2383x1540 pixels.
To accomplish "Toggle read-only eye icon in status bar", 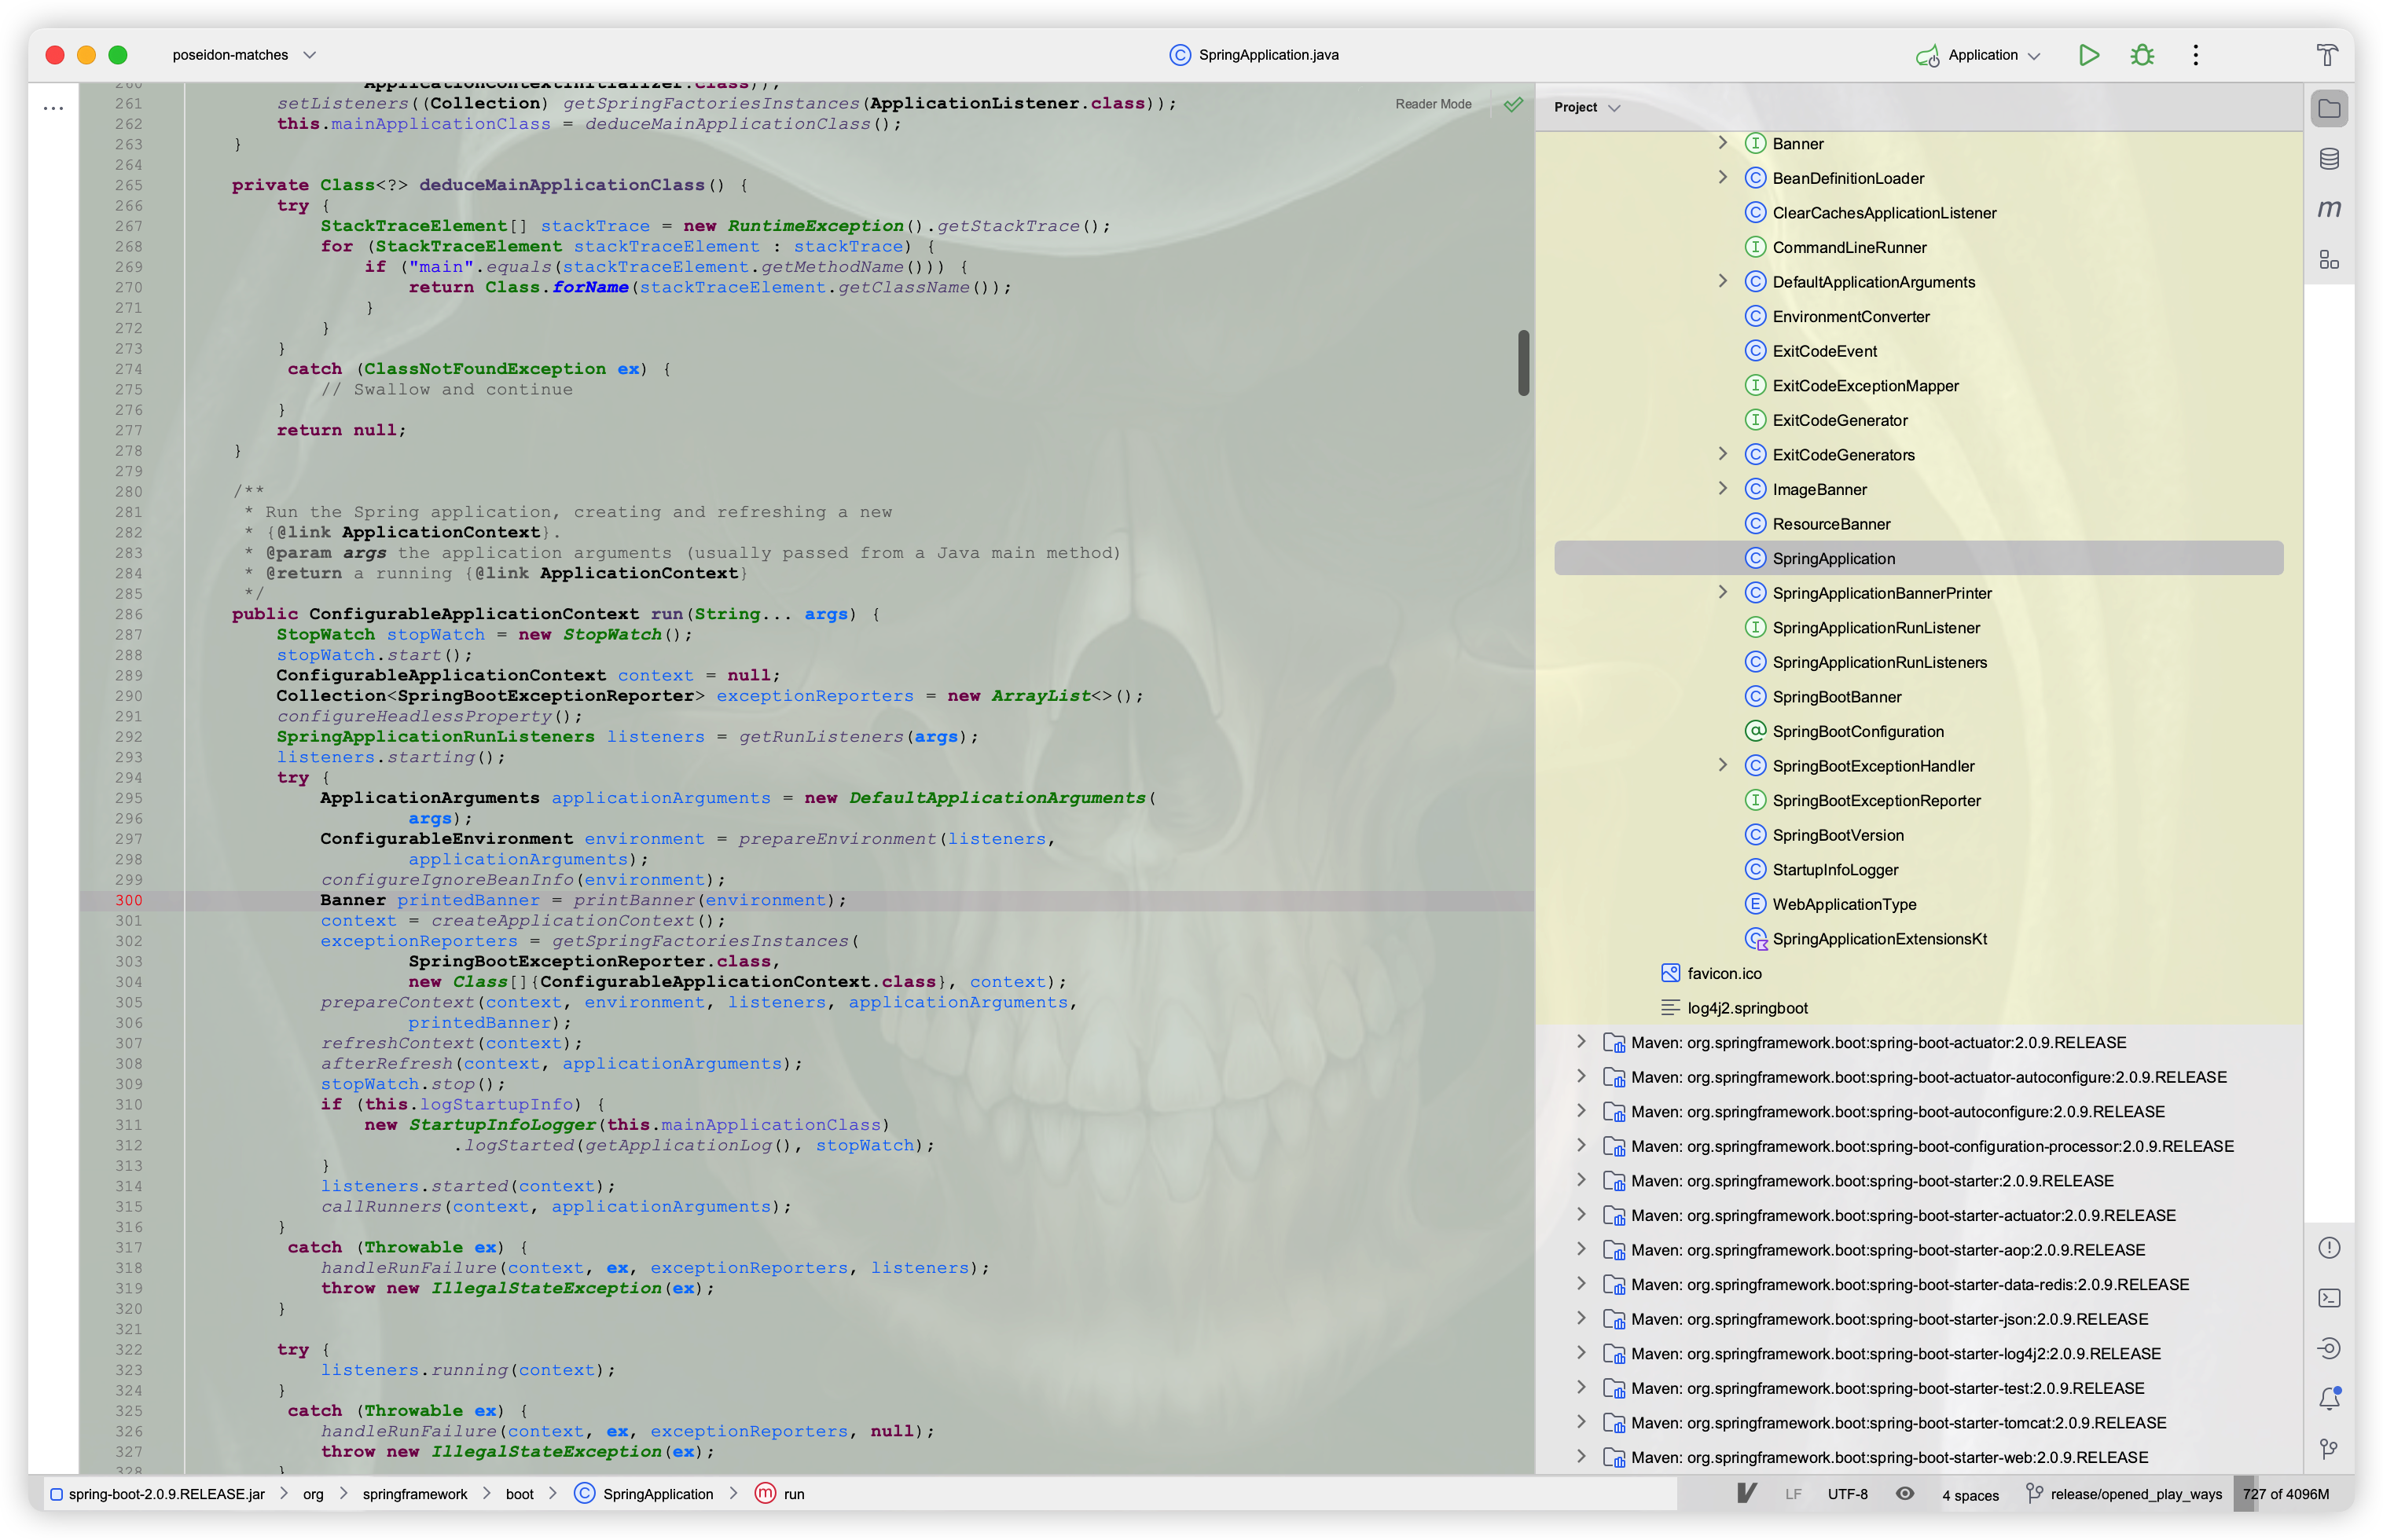I will (1904, 1493).
